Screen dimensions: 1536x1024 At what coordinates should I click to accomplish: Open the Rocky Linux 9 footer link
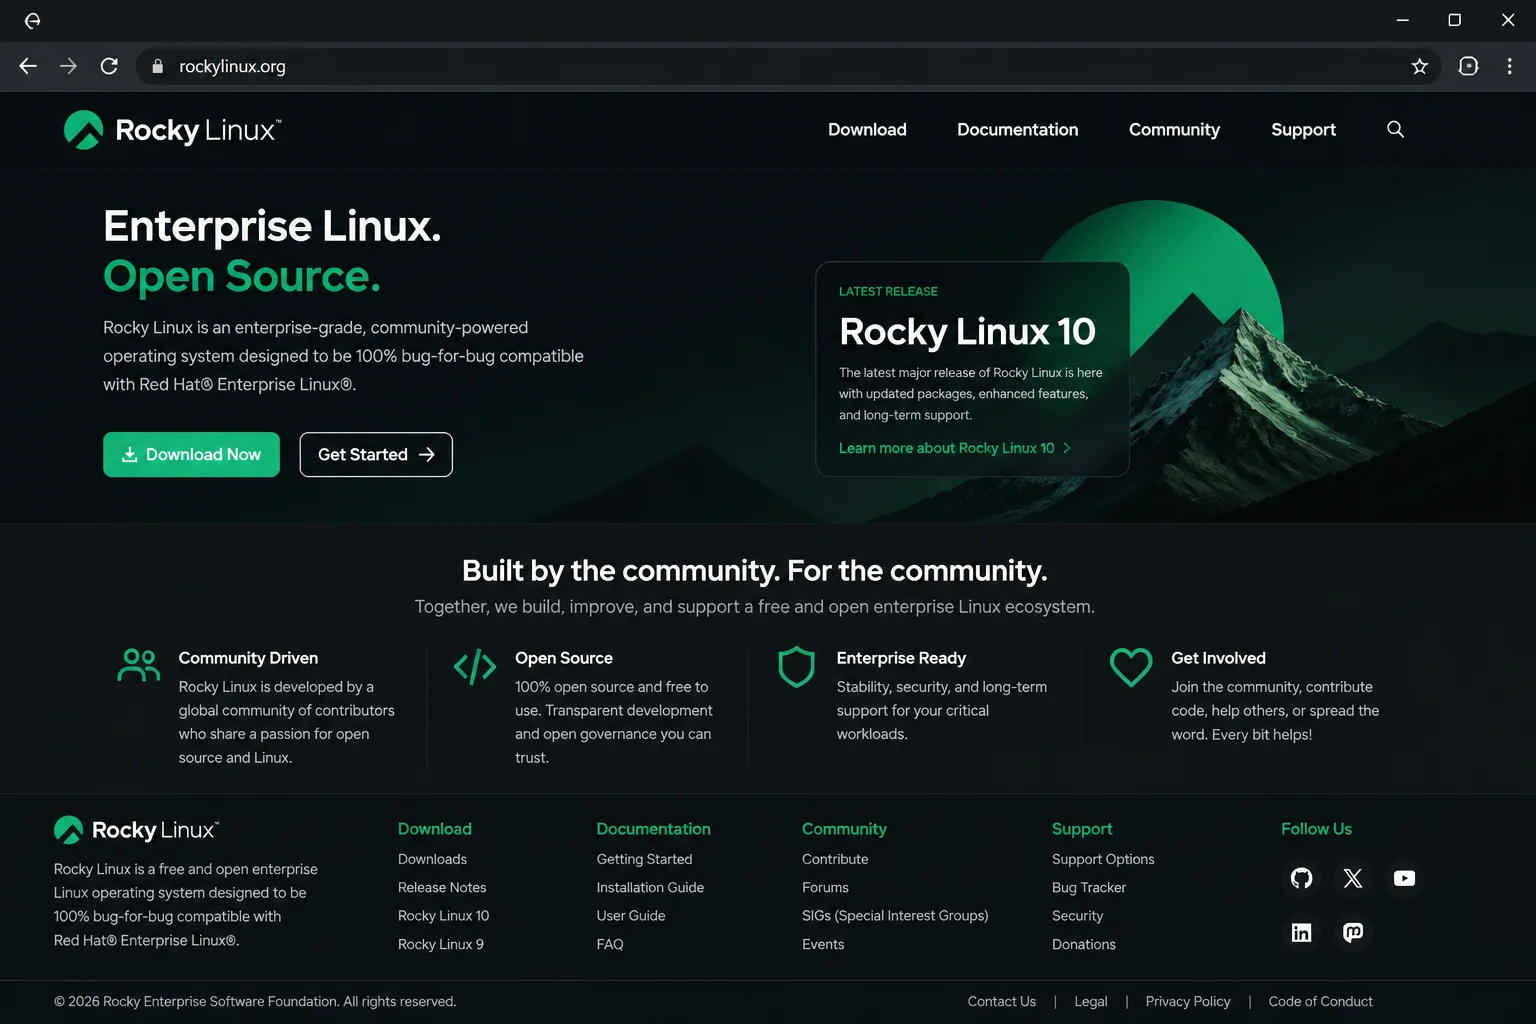[440, 944]
